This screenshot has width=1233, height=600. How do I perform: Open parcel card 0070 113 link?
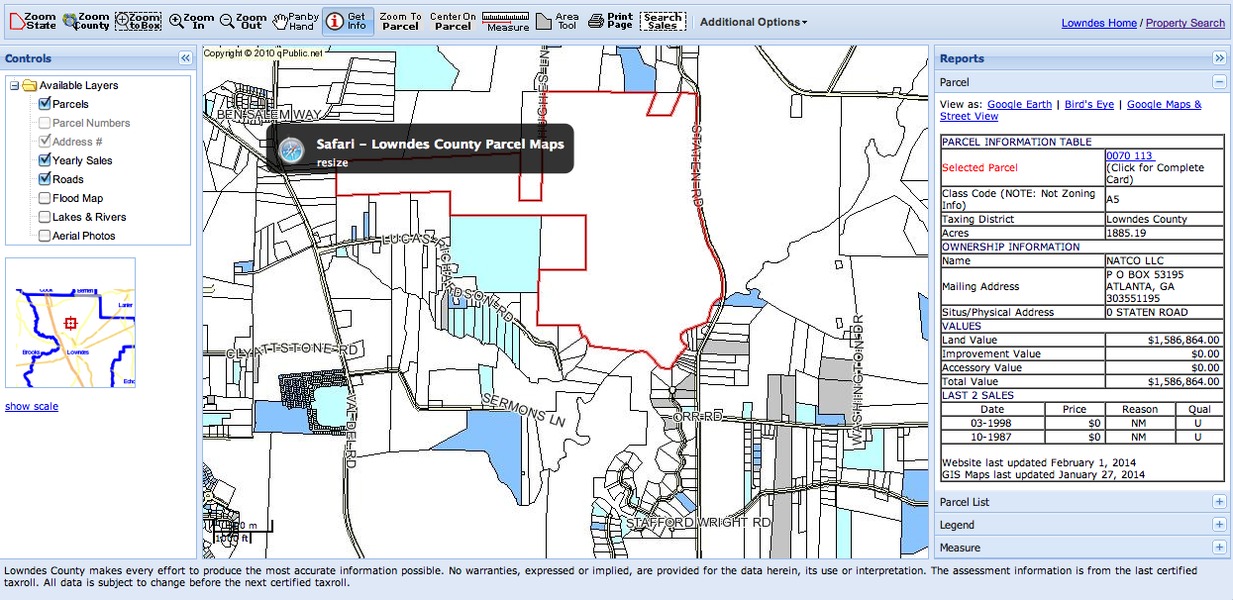point(1129,156)
